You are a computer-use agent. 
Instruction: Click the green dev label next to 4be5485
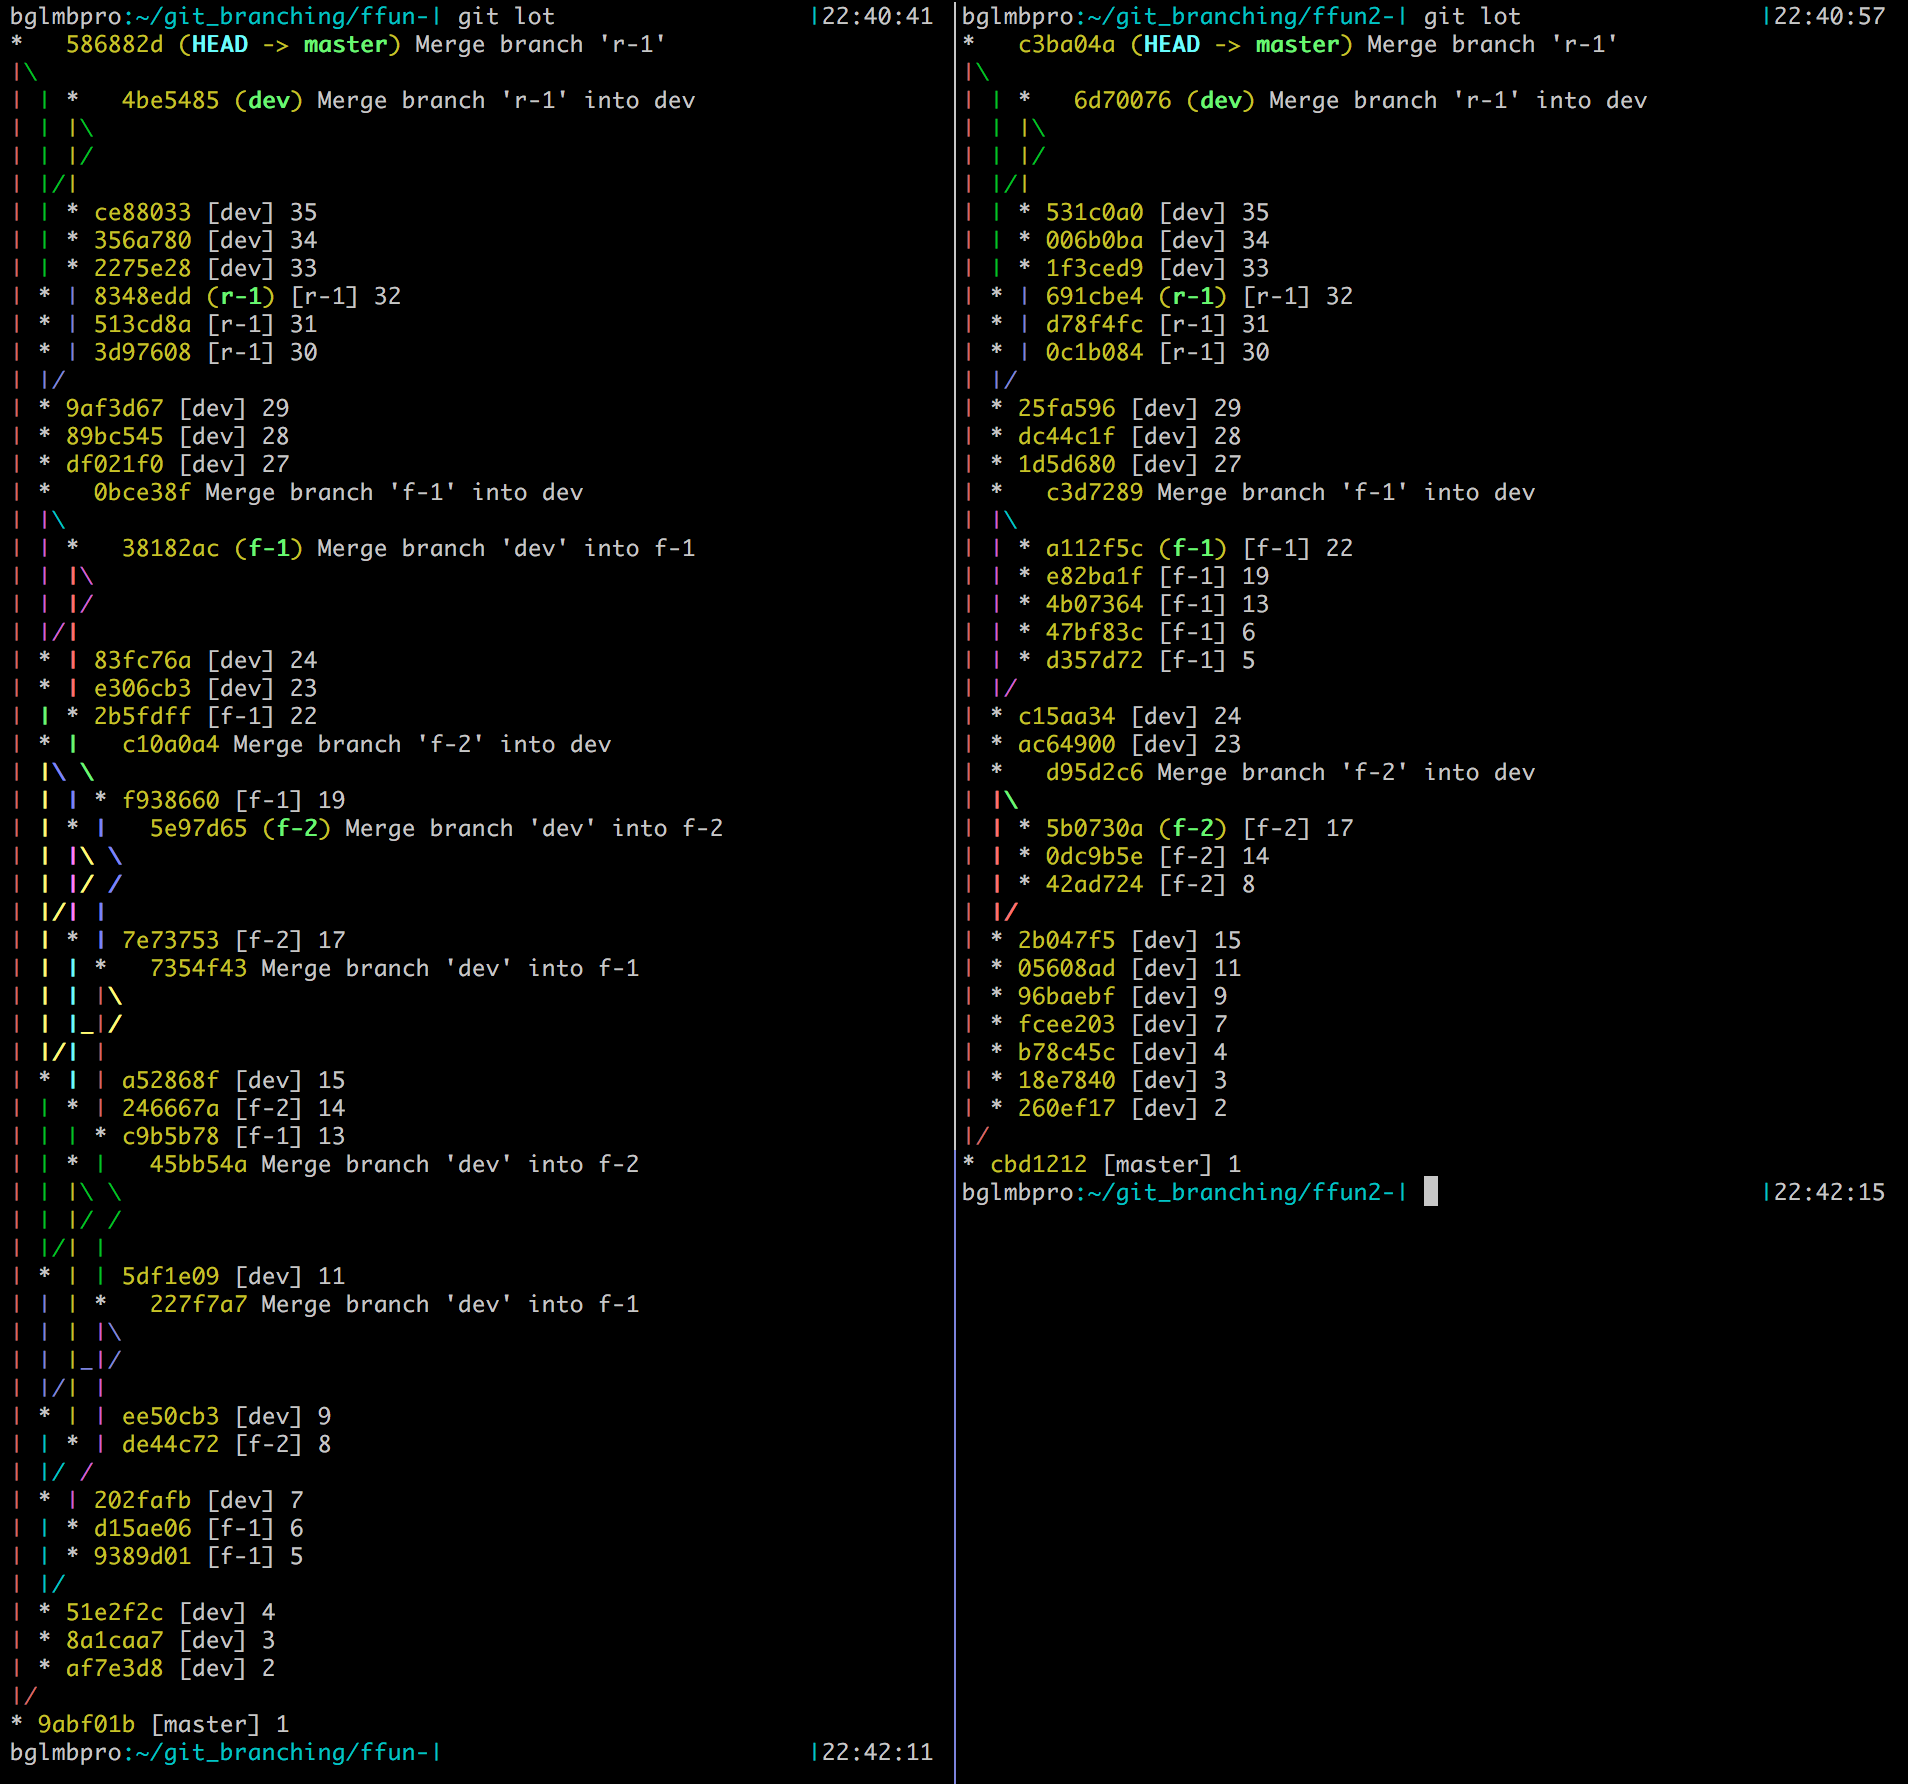(x=268, y=101)
